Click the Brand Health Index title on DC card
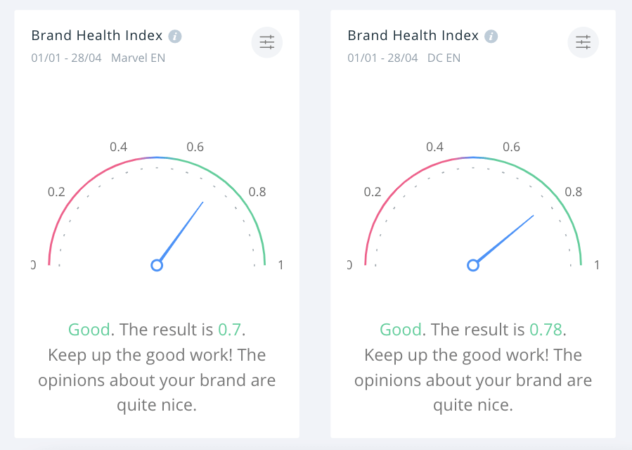Screen dimensions: 632x450 (413, 36)
